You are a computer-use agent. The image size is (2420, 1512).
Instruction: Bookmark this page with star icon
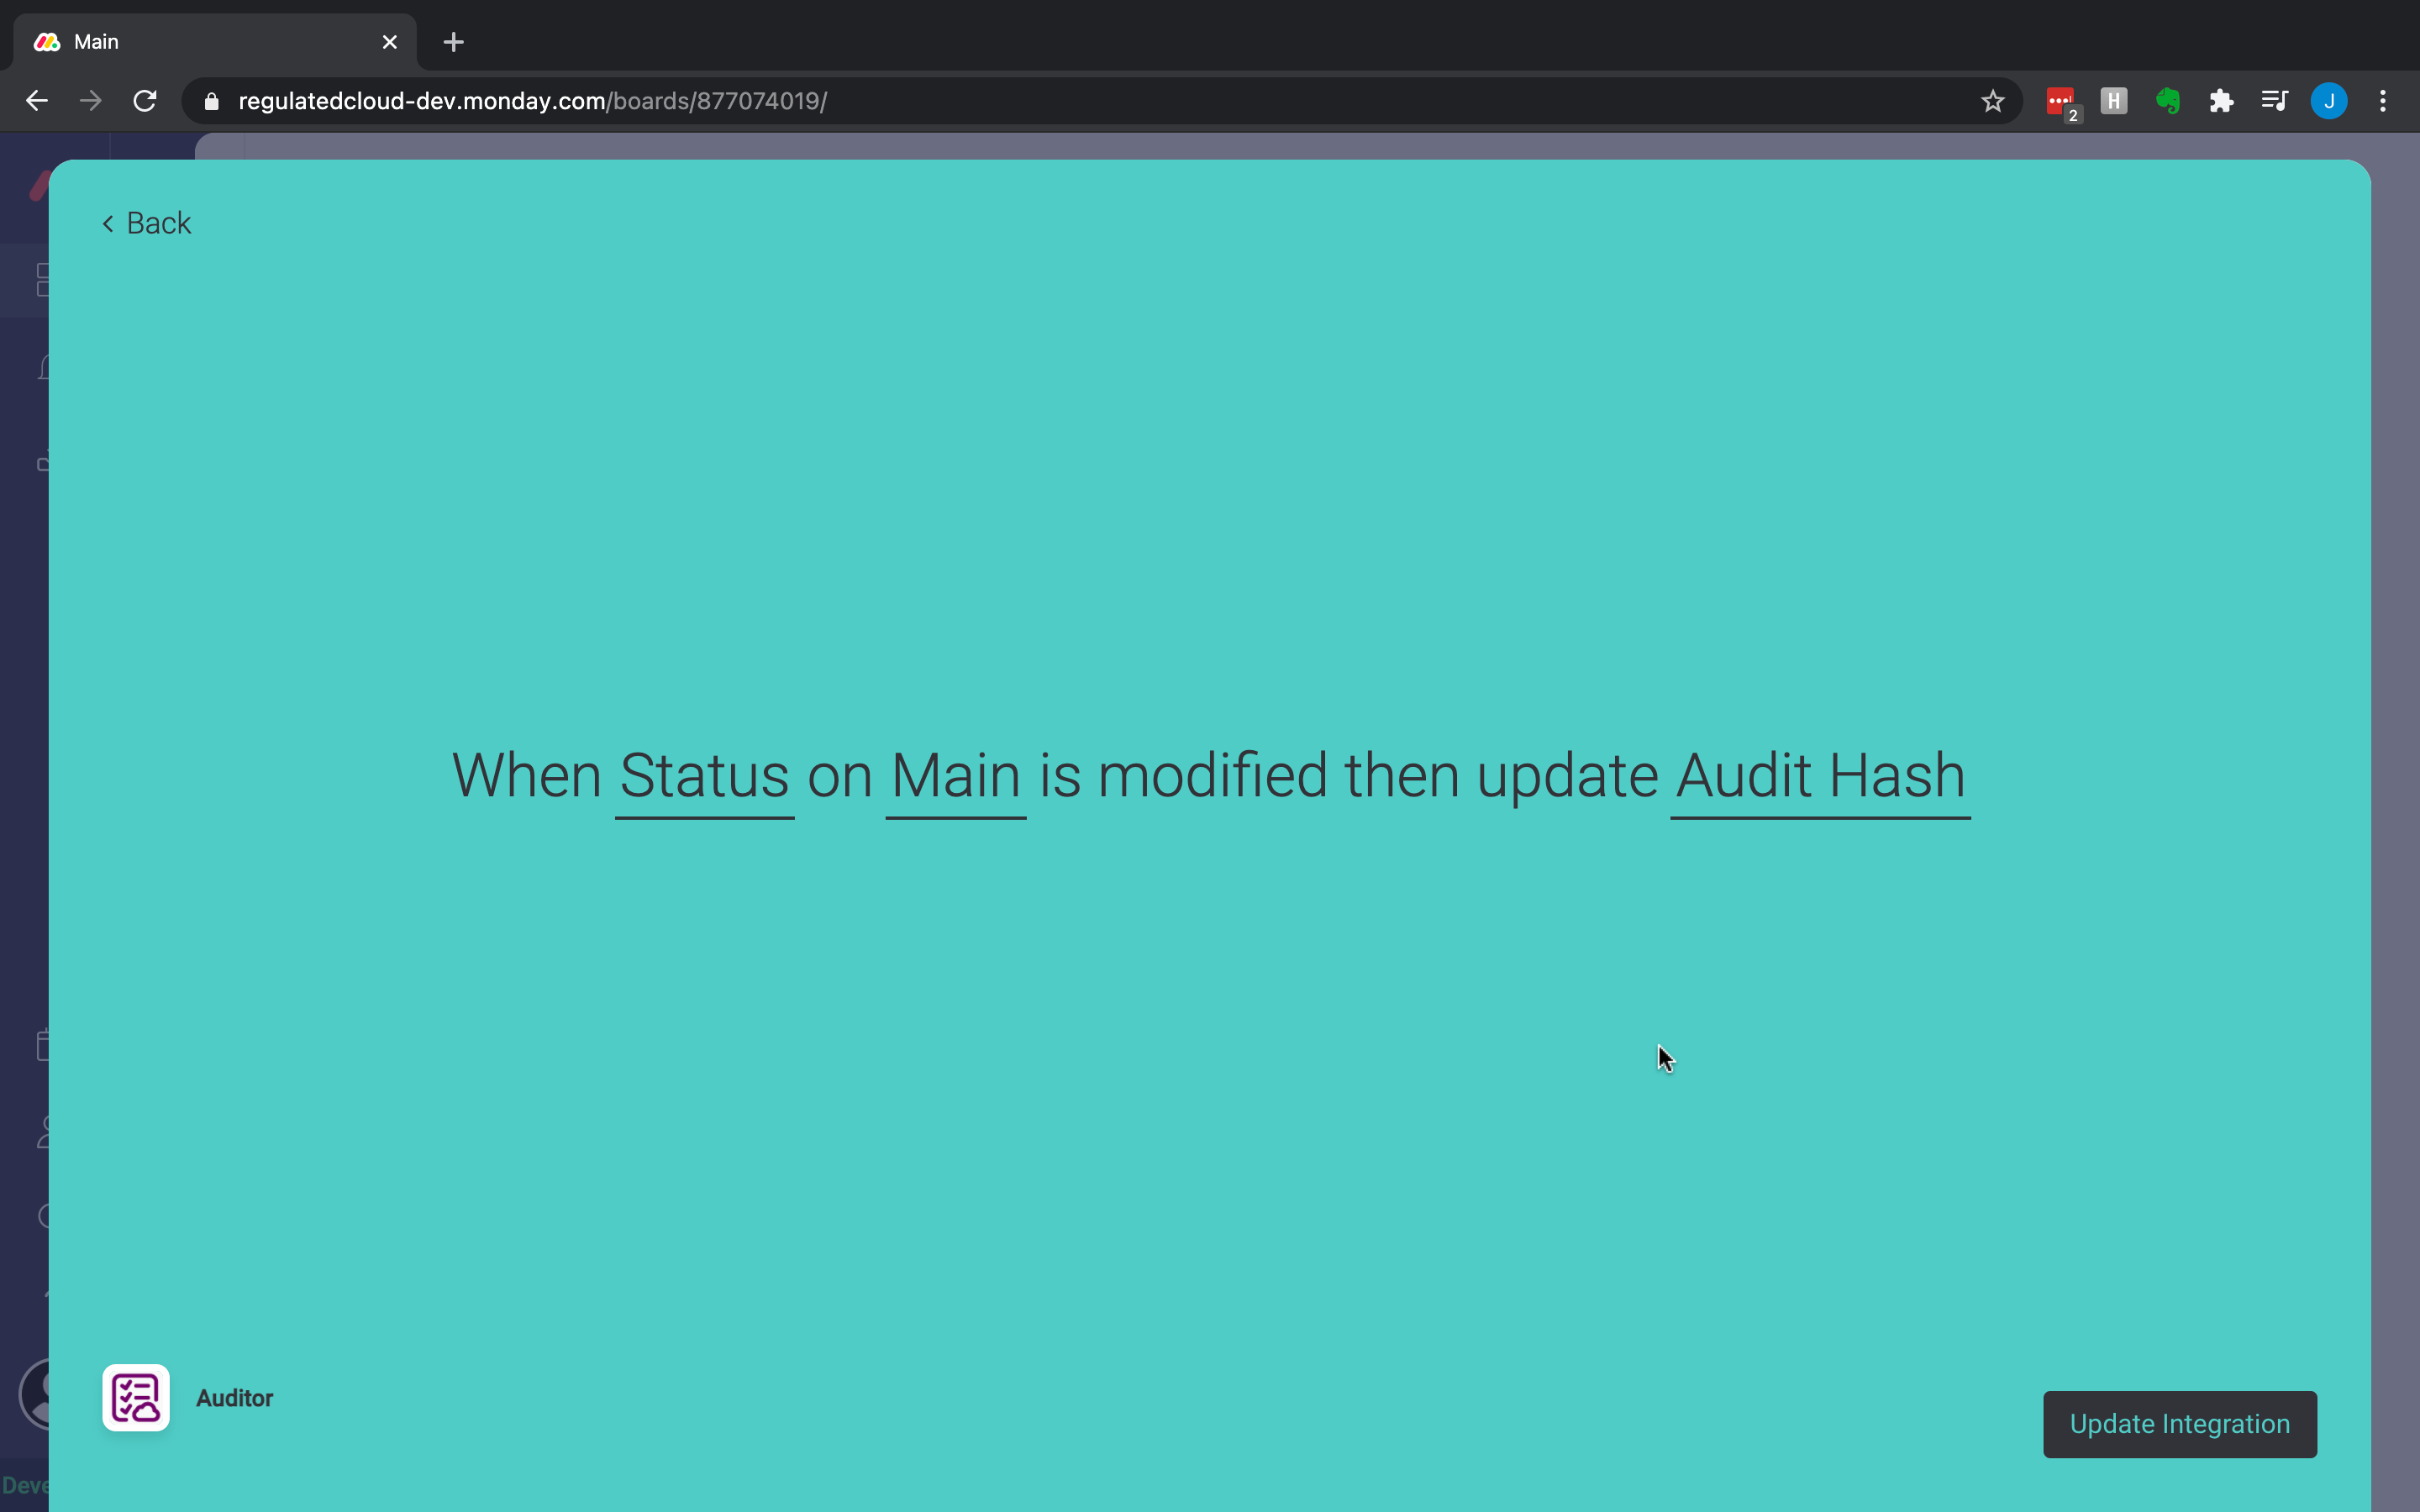(1992, 101)
